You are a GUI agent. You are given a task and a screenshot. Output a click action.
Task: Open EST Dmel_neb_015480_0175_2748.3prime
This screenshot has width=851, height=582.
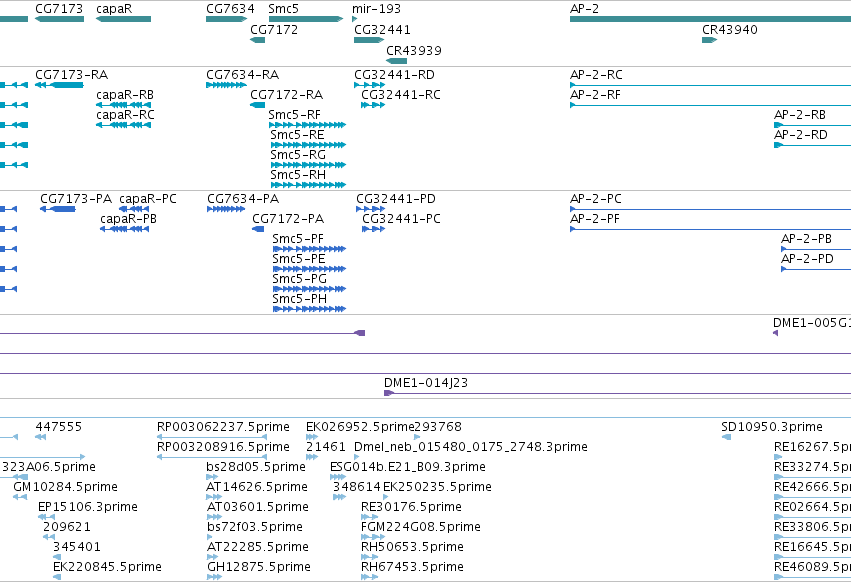pyautogui.click(x=357, y=457)
